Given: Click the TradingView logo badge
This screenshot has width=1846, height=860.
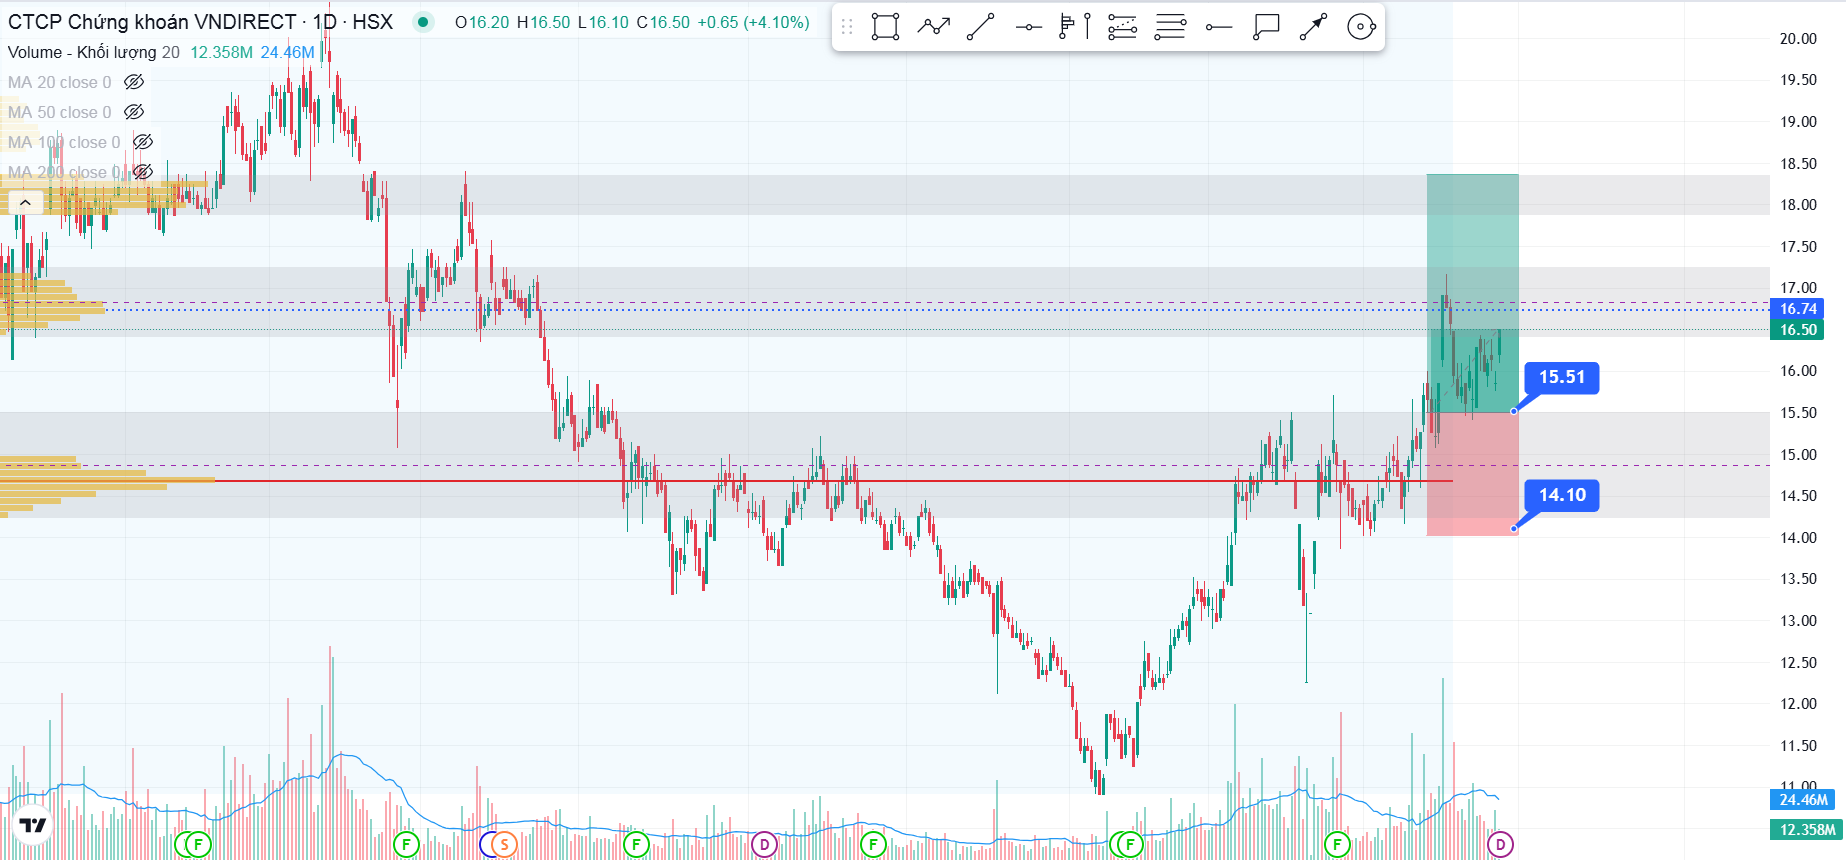Looking at the screenshot, I should [33, 825].
